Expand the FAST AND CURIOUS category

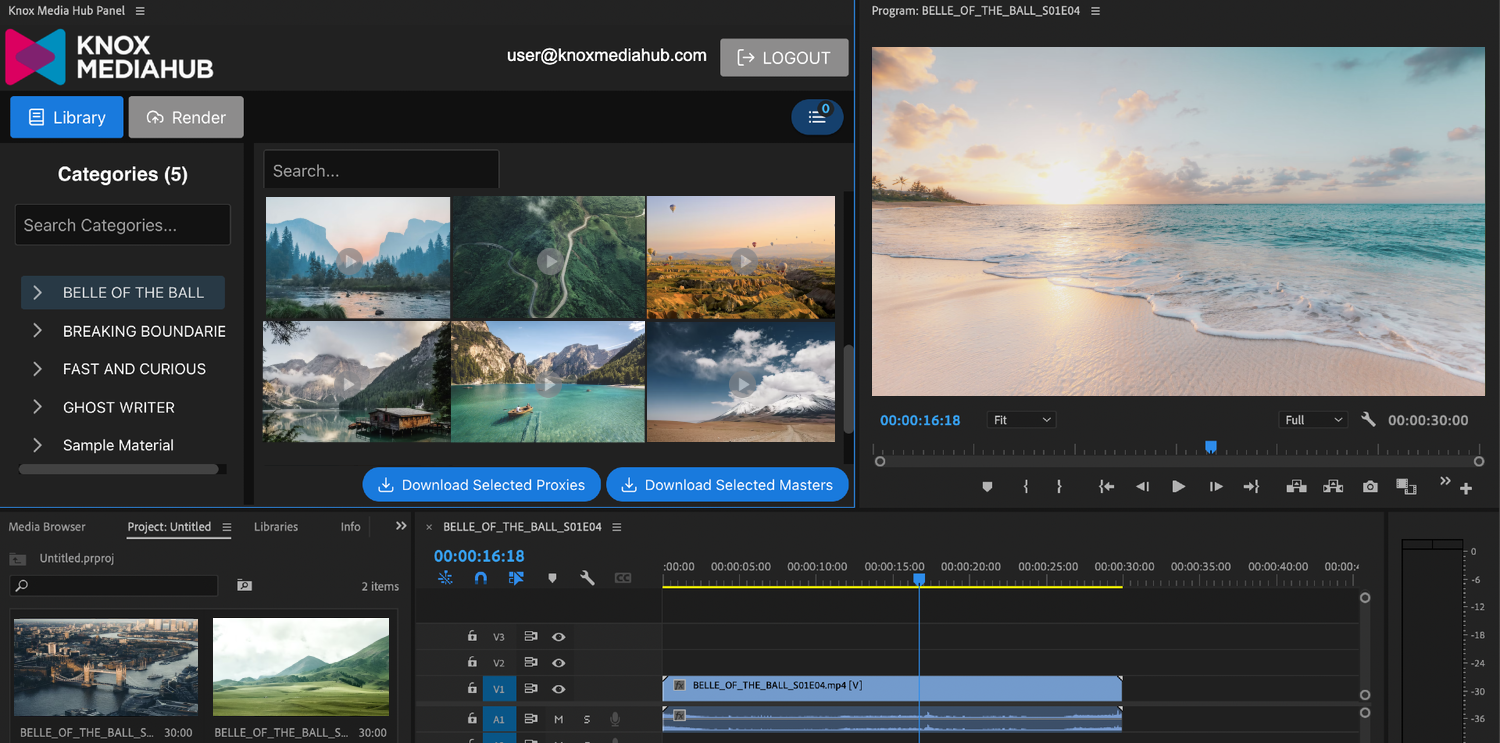pos(37,369)
